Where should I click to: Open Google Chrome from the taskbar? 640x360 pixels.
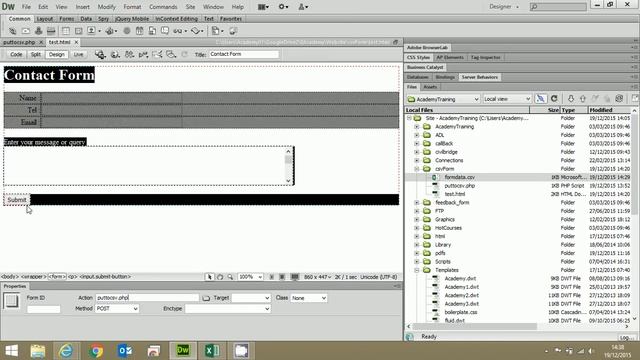(96, 351)
